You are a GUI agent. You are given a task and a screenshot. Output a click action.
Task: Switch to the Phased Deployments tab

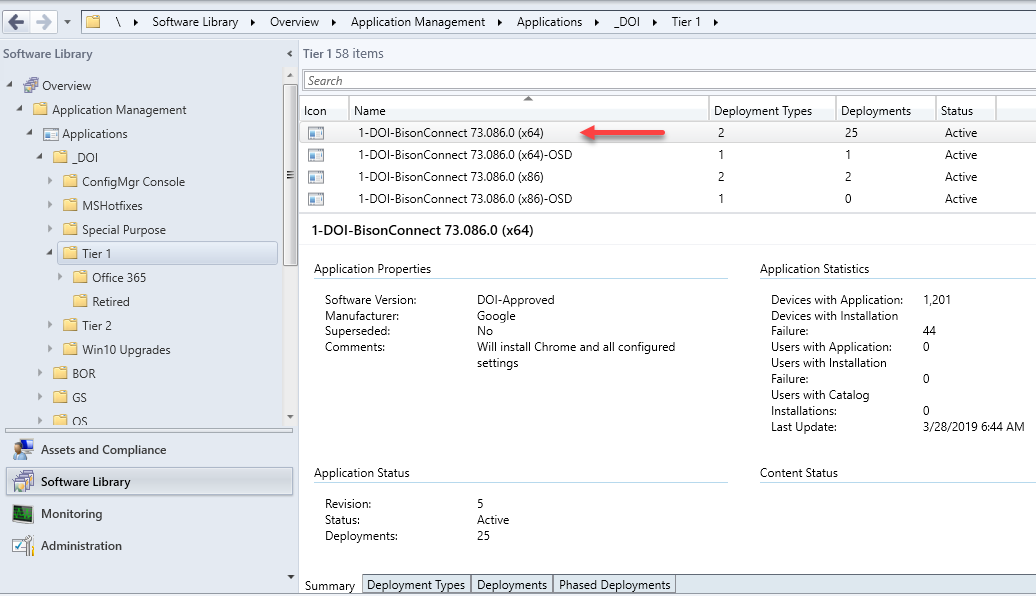[614, 585]
